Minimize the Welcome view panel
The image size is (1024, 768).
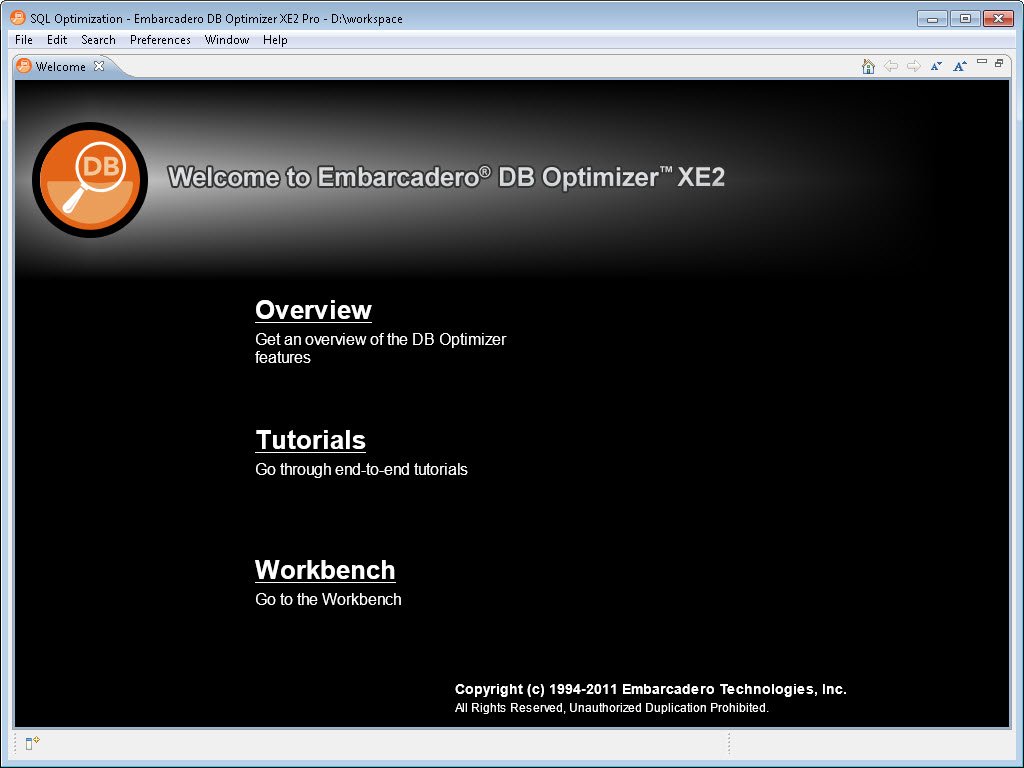982,62
